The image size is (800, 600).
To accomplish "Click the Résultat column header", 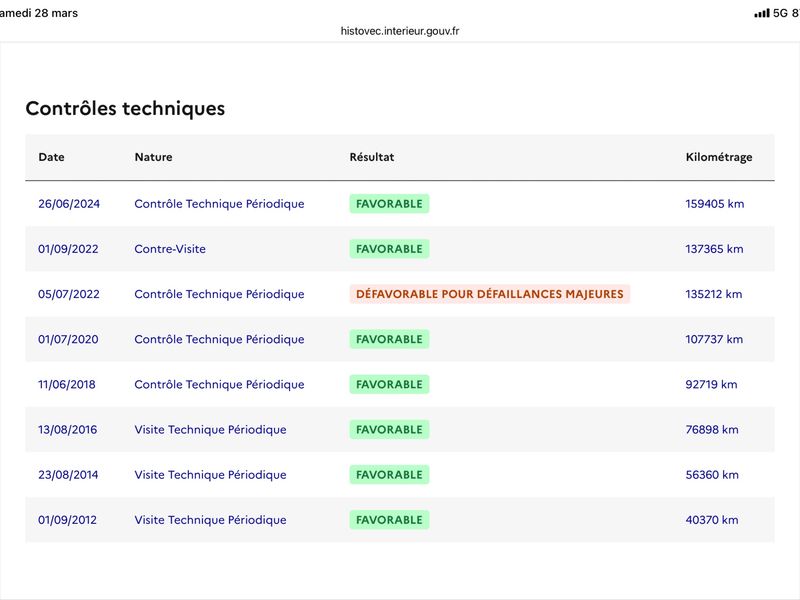I will [x=371, y=157].
